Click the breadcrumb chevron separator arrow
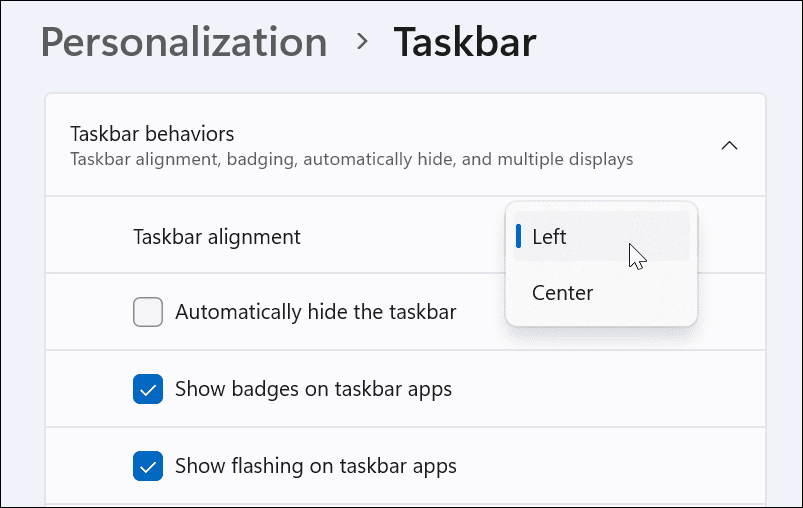The width and height of the screenshot is (803, 508). 362,42
